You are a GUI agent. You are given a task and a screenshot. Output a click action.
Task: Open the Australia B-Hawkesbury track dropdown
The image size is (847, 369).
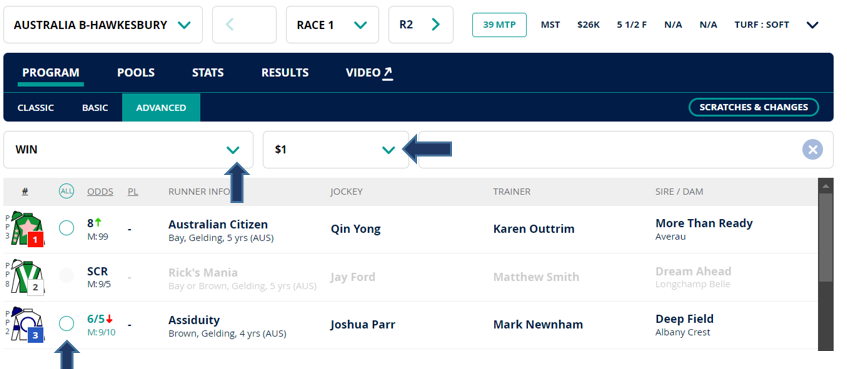click(x=103, y=25)
